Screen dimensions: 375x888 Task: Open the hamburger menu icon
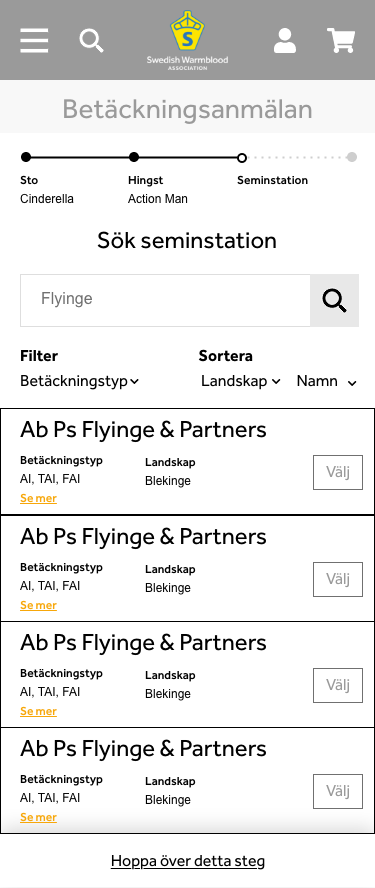(34, 41)
